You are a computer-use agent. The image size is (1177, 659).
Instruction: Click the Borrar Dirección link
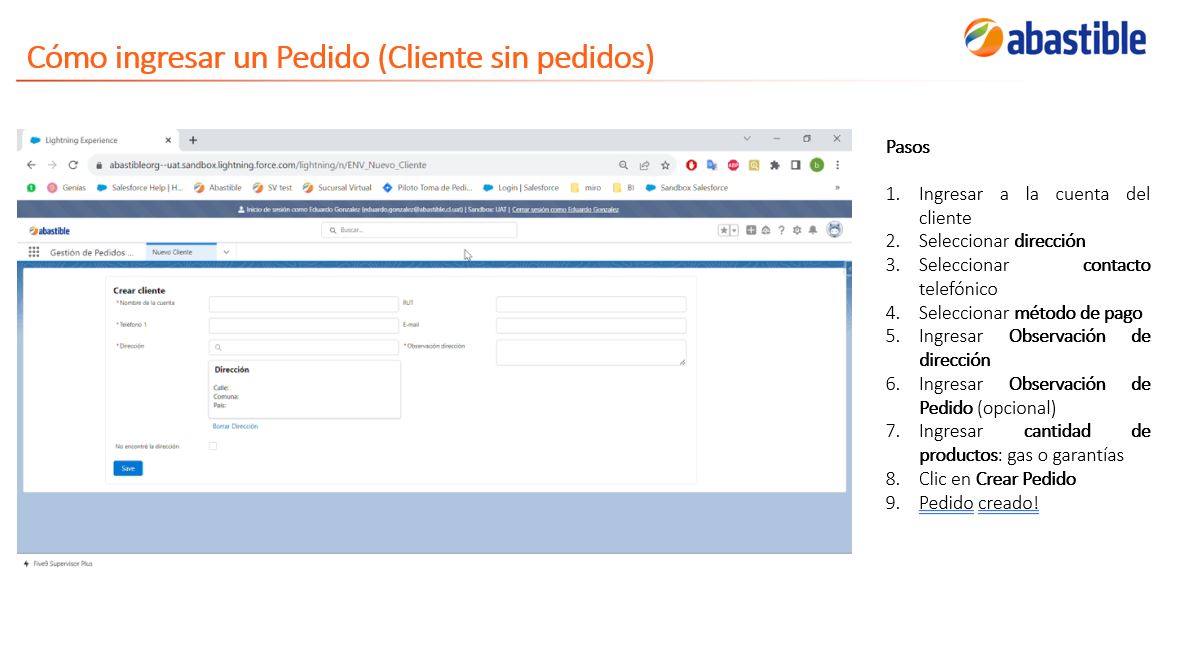235,426
